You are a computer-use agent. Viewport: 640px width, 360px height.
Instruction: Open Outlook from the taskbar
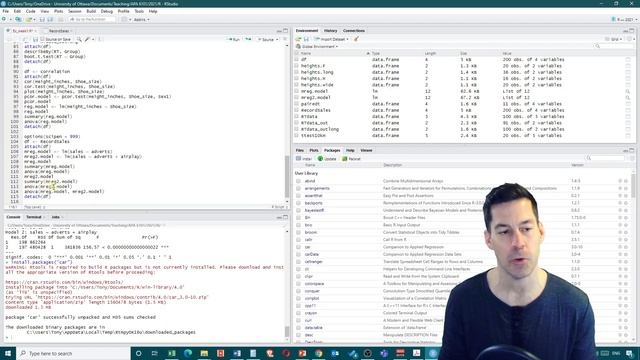coord(335,353)
